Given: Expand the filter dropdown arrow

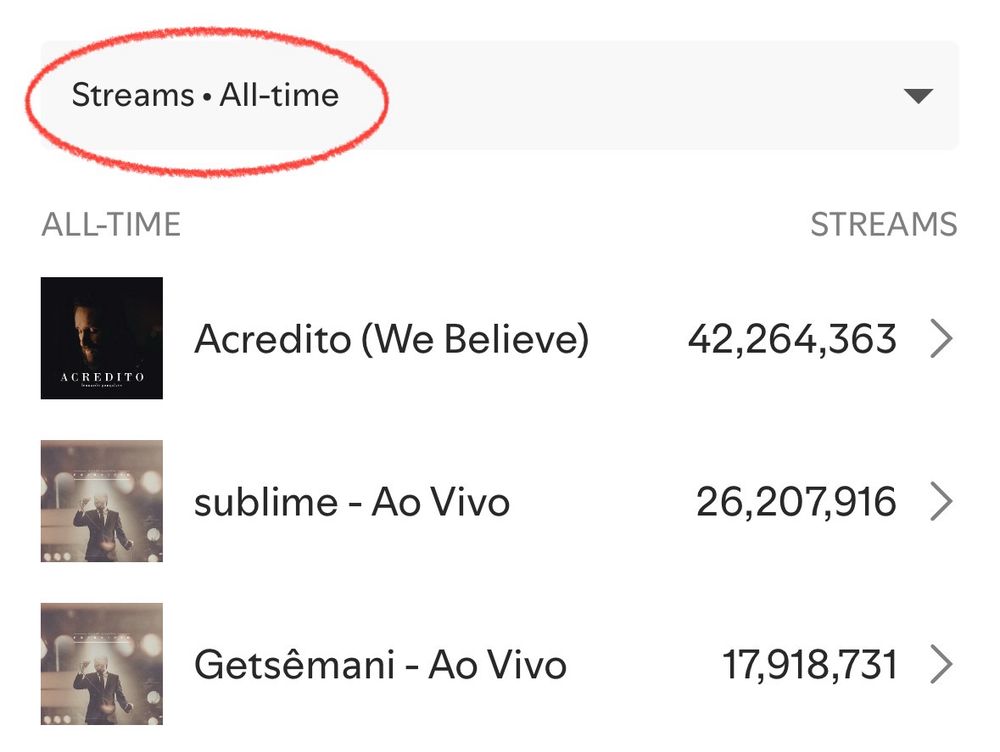Looking at the screenshot, I should click(917, 96).
